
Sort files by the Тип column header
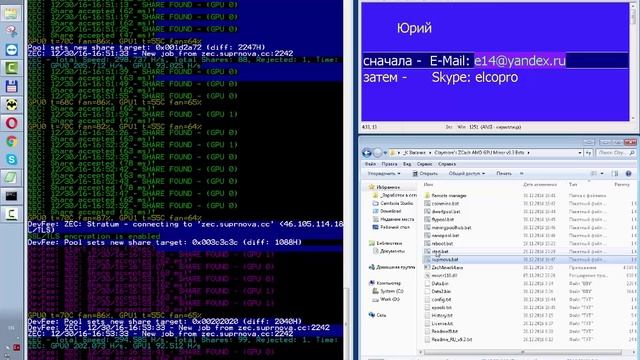point(573,184)
